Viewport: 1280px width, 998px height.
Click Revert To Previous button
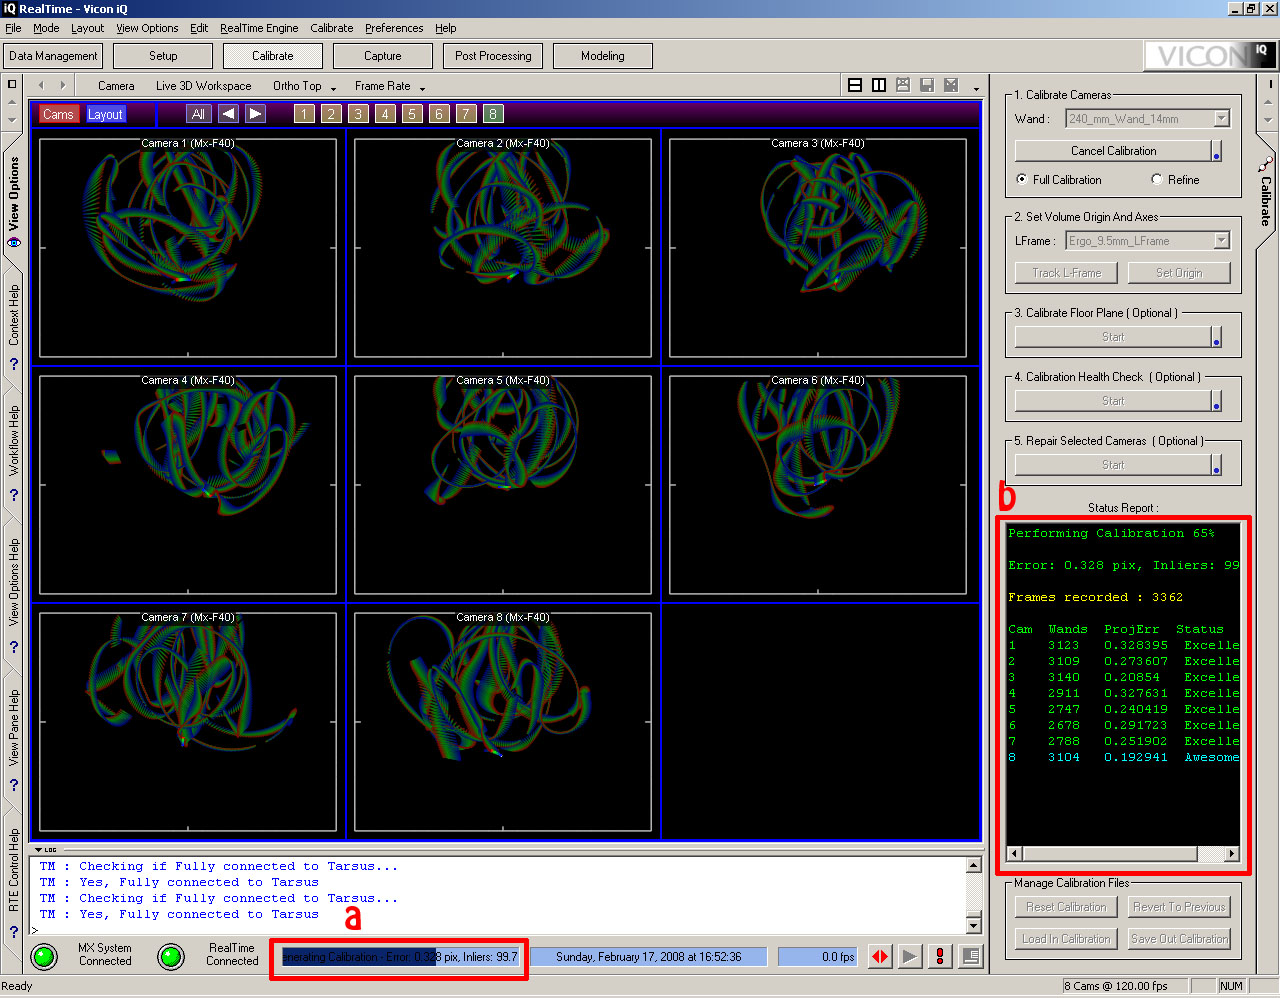point(1179,907)
